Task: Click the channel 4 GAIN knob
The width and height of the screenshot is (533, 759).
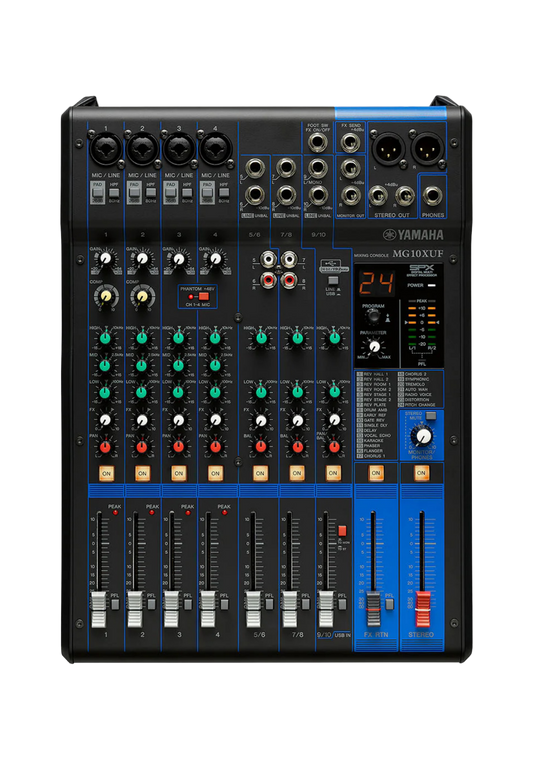Action: [x=215, y=259]
